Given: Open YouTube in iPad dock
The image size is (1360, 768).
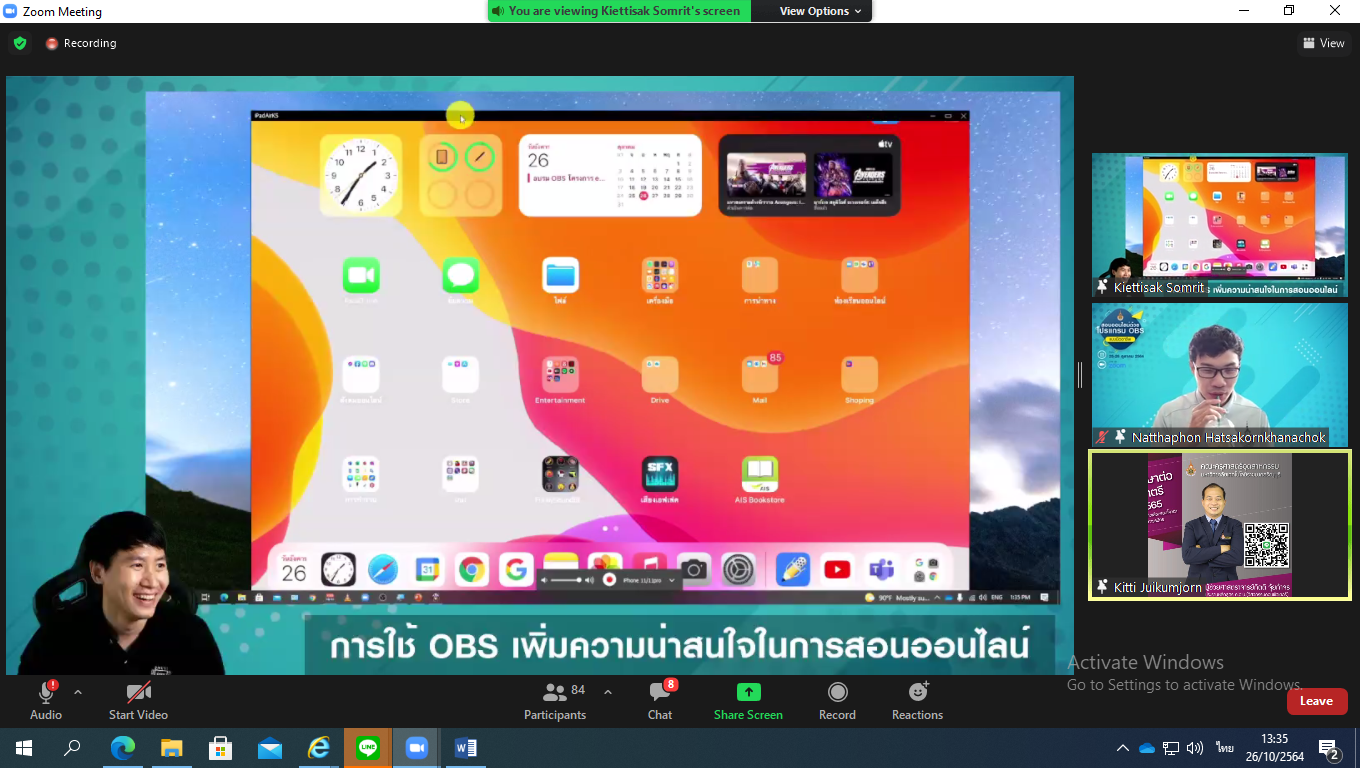Looking at the screenshot, I should (837, 570).
